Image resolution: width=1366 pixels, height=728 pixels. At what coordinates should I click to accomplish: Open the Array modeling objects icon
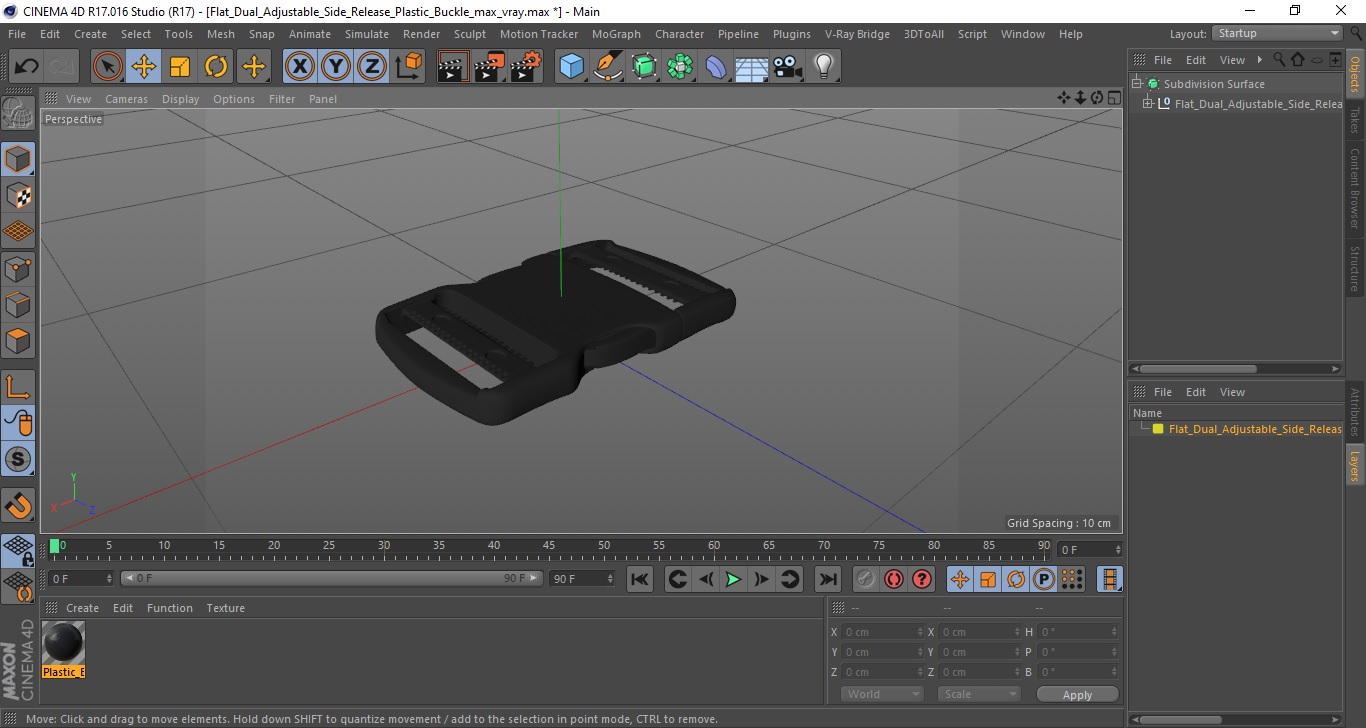pos(680,67)
